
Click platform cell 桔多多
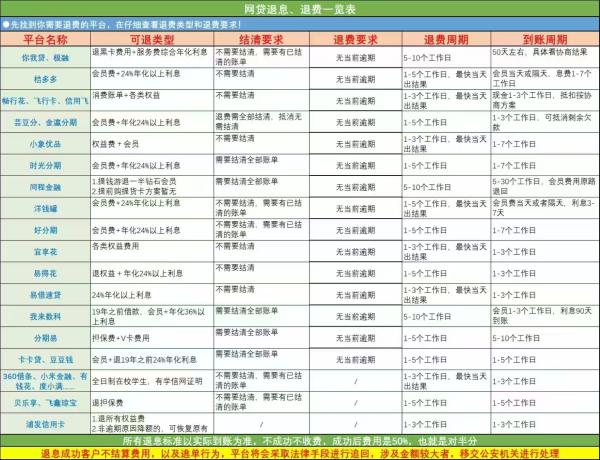pos(45,79)
